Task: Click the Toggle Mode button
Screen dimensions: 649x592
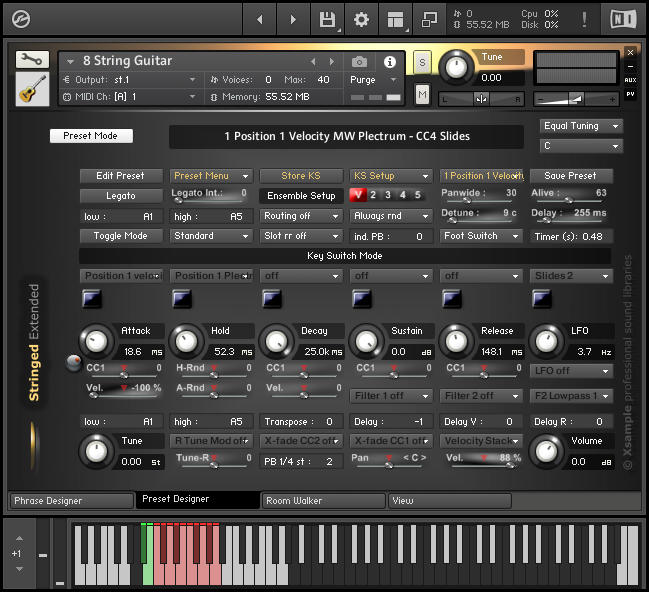Action: 121,236
